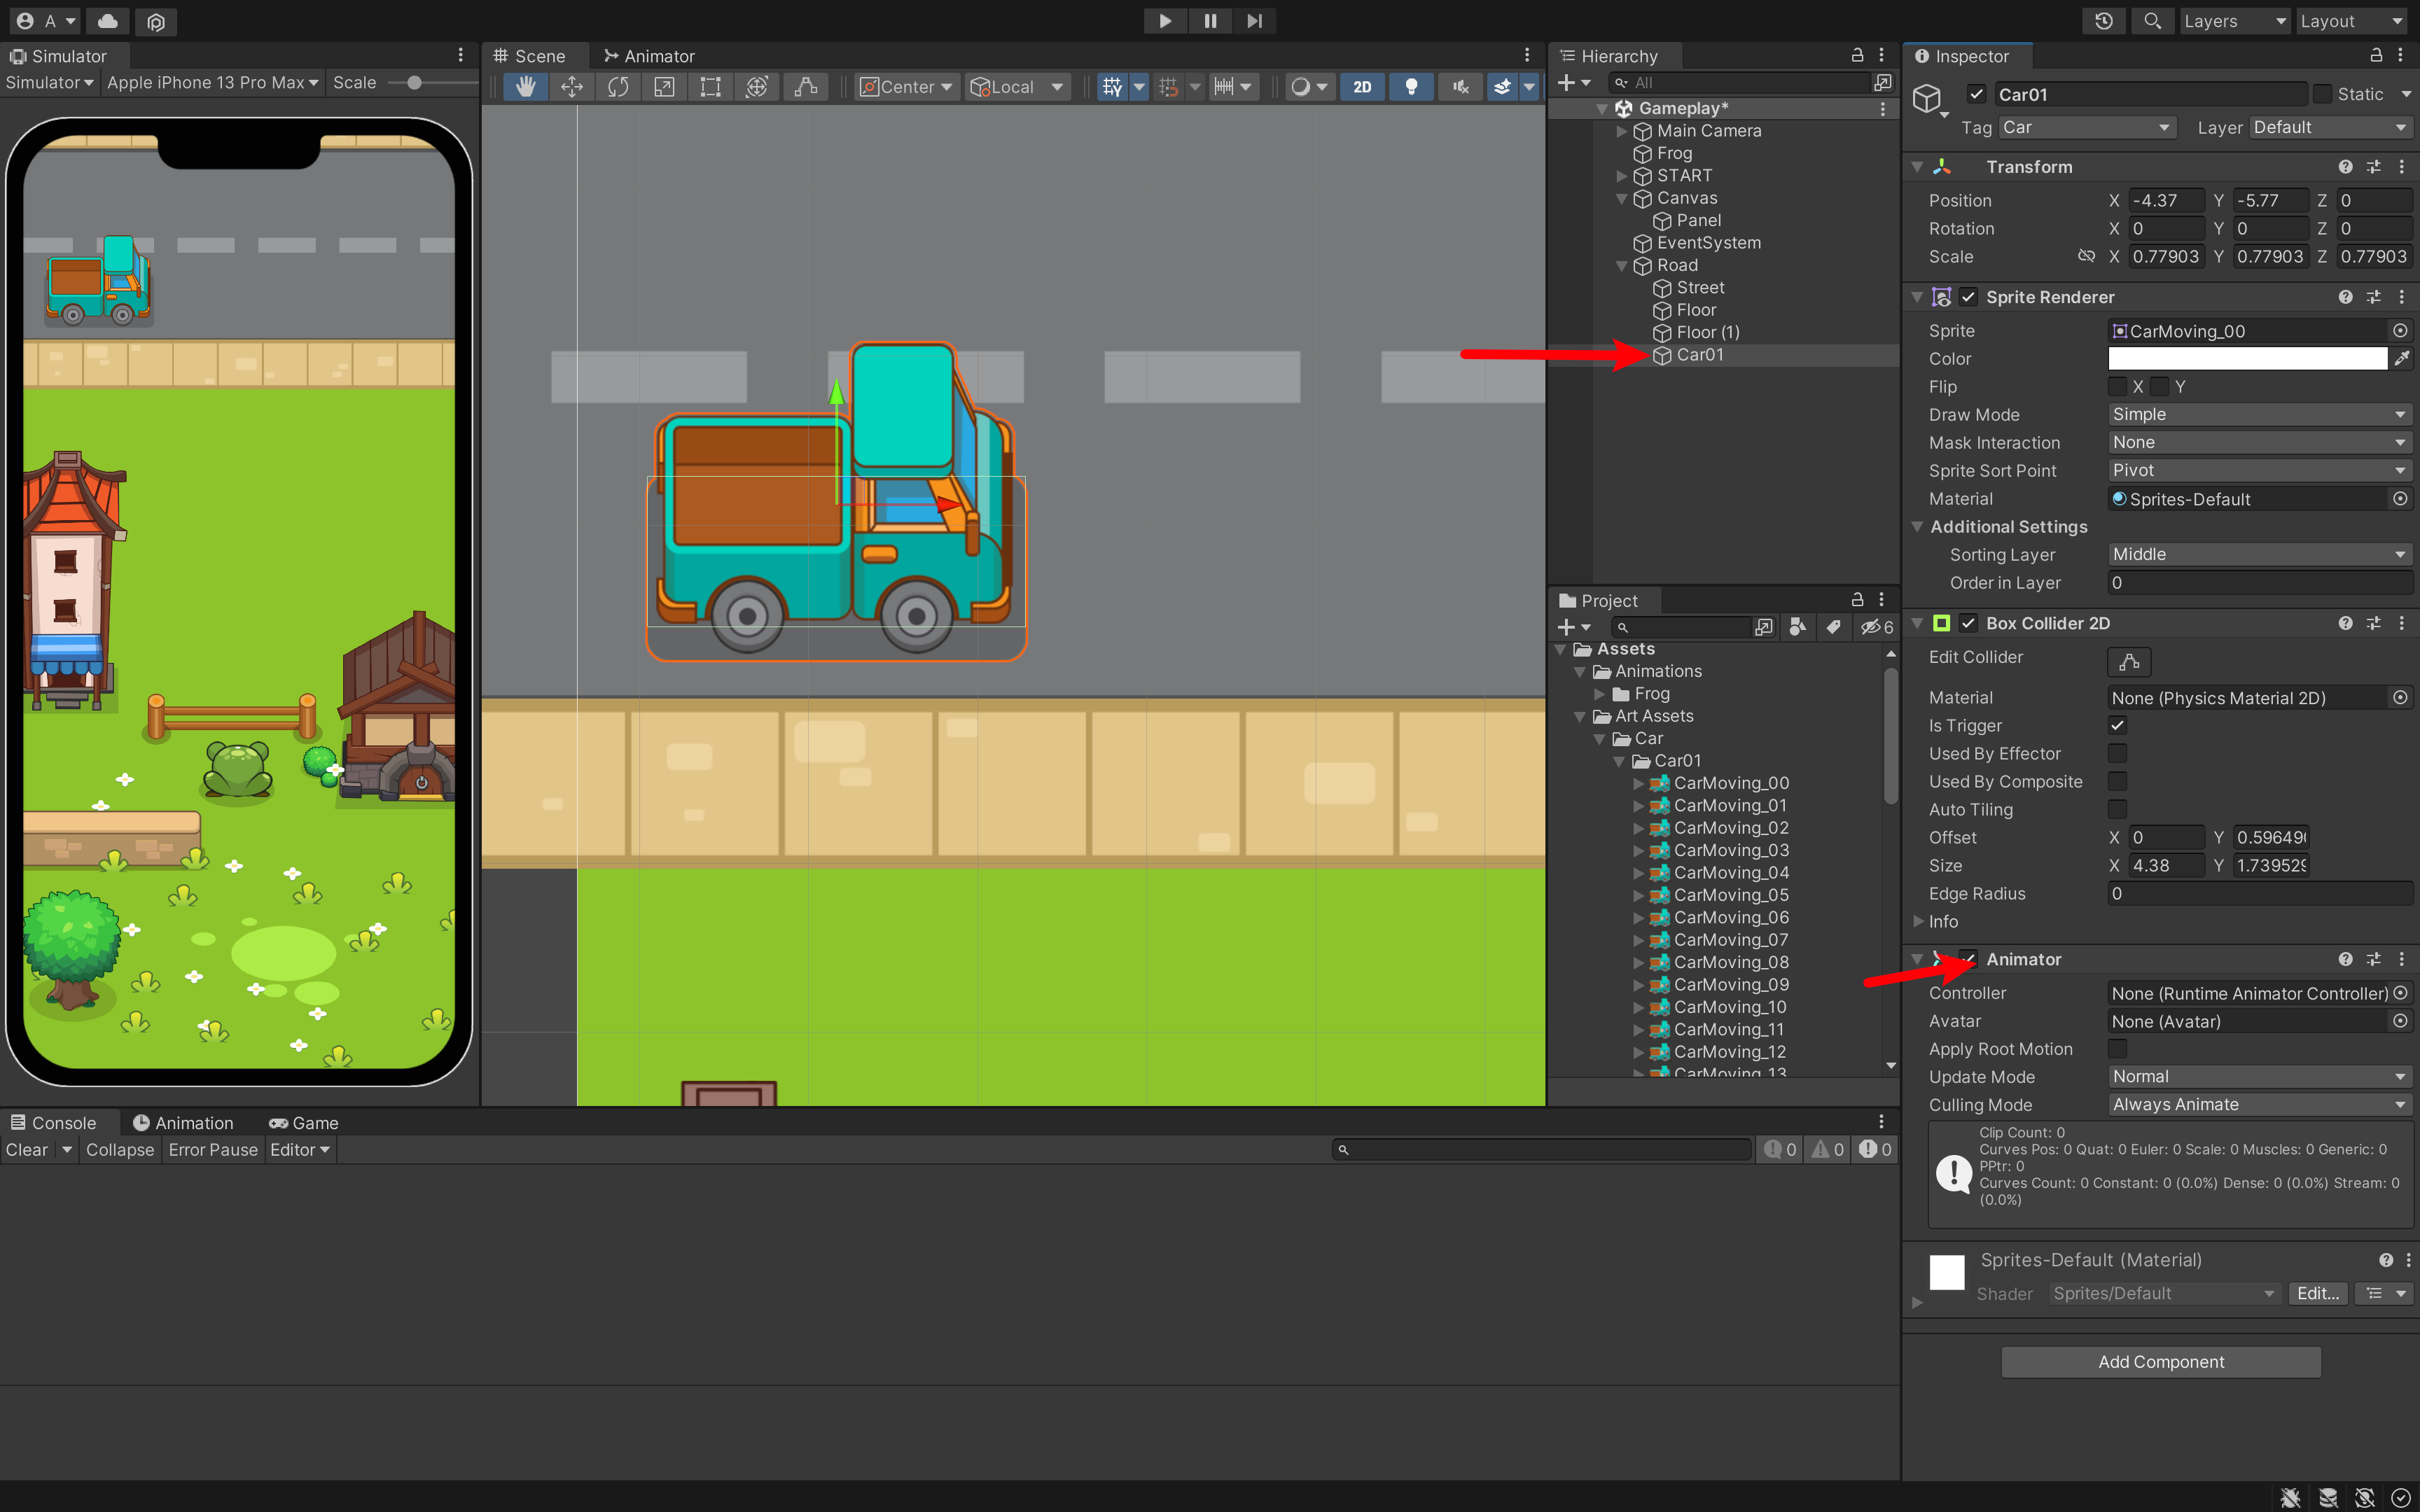Toggle Box Collider 2D enabled checkbox
Screen dimensions: 2420x1512
pos(1968,623)
